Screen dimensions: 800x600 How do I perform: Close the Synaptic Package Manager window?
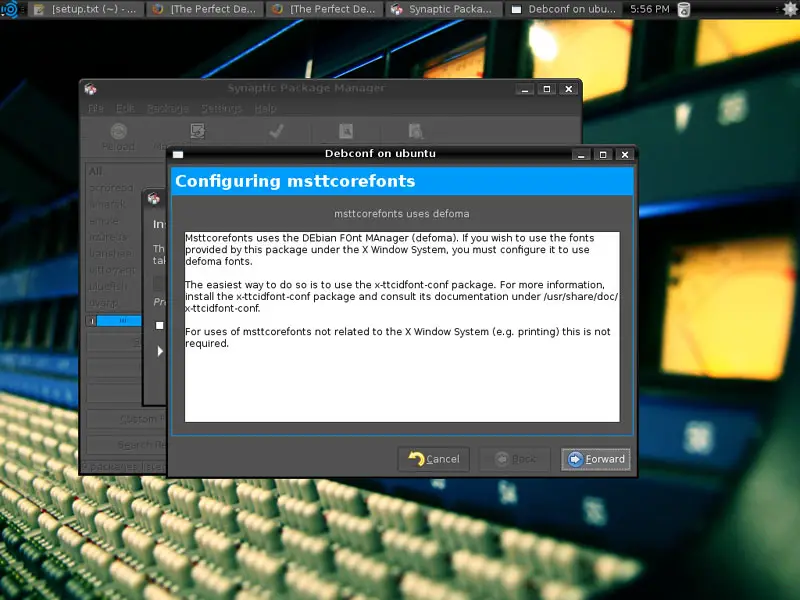click(x=568, y=89)
